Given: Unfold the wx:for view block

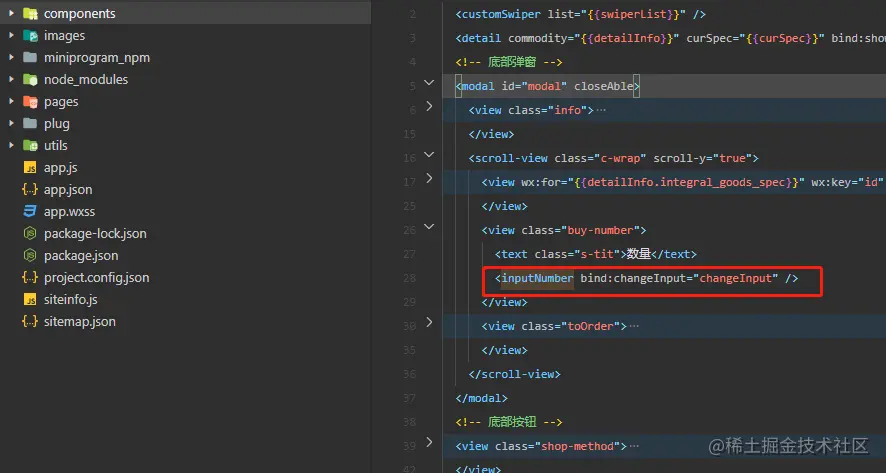Looking at the screenshot, I should 429,178.
